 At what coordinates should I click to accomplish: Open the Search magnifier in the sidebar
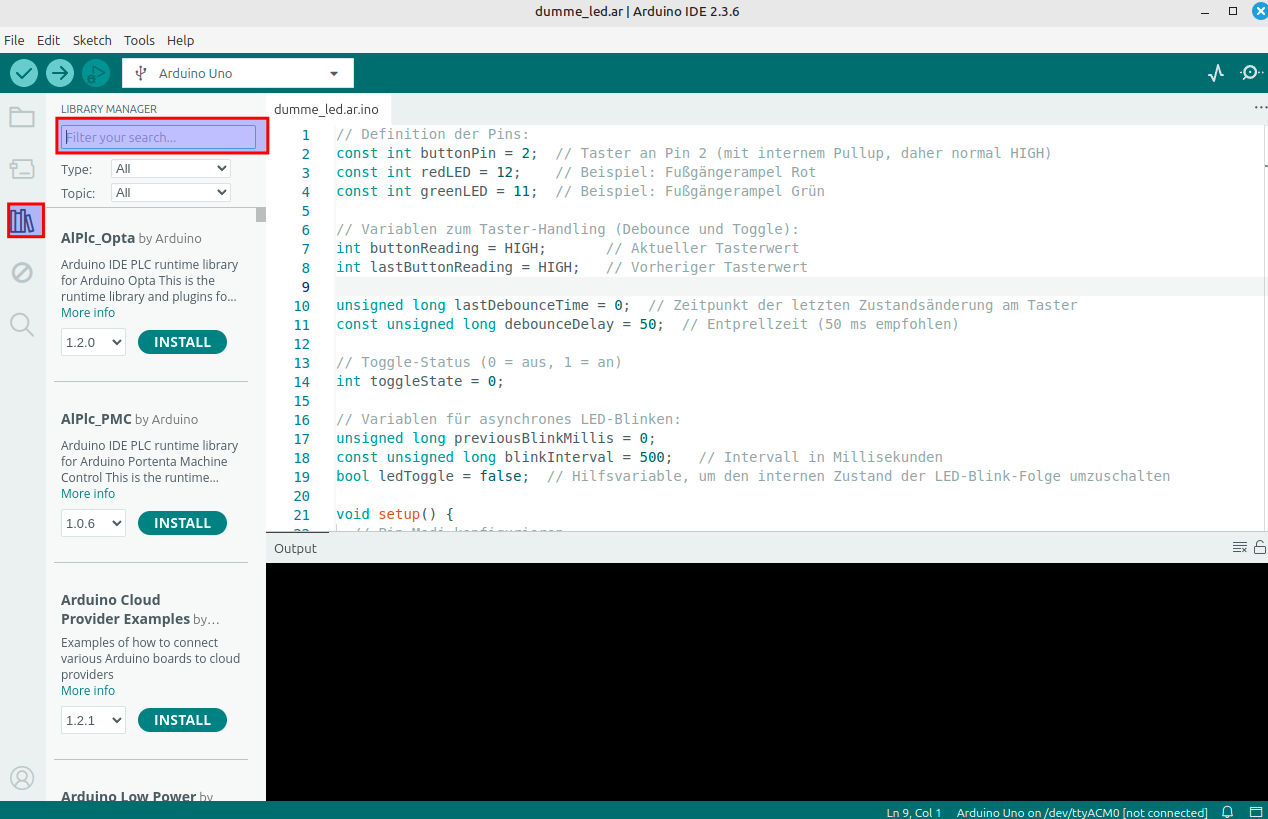pyautogui.click(x=22, y=324)
